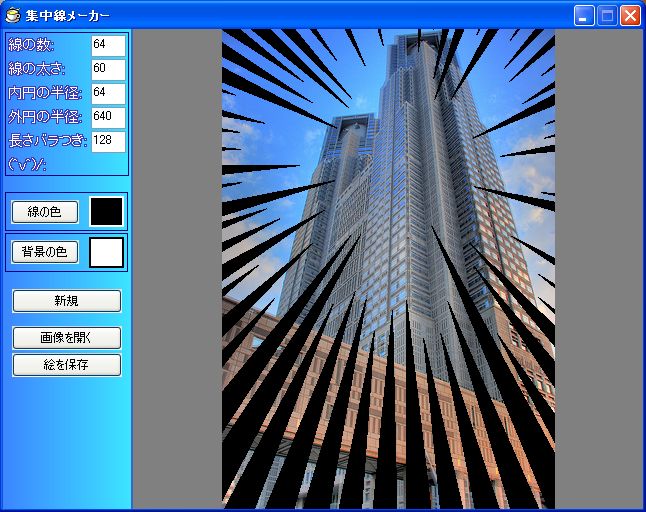Open the 線の色 color chooser button
Screen dimensions: 646x512
click(45, 212)
